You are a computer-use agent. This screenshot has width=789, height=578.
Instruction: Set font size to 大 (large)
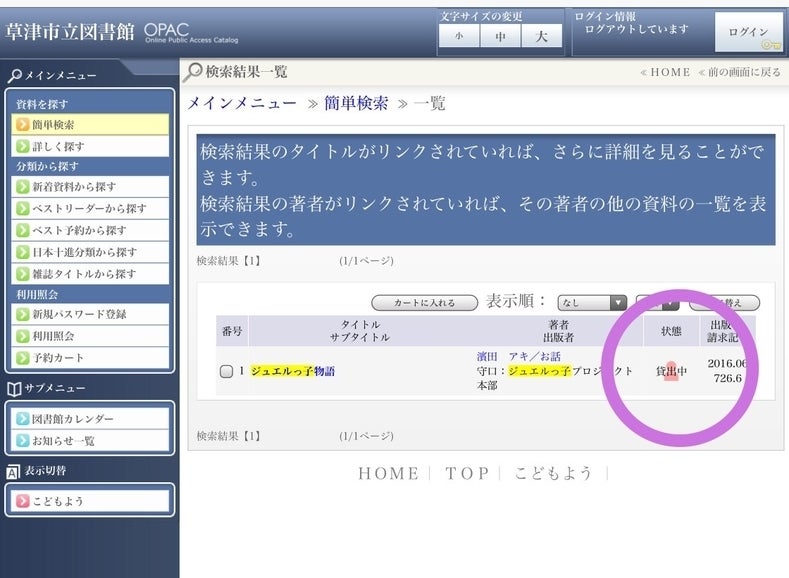pos(541,37)
